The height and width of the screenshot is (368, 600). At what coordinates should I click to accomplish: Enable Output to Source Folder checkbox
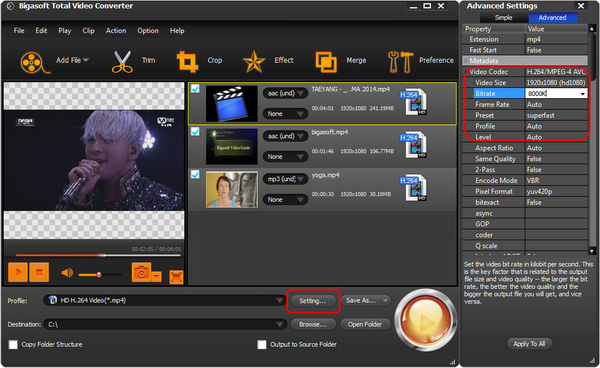tap(262, 345)
